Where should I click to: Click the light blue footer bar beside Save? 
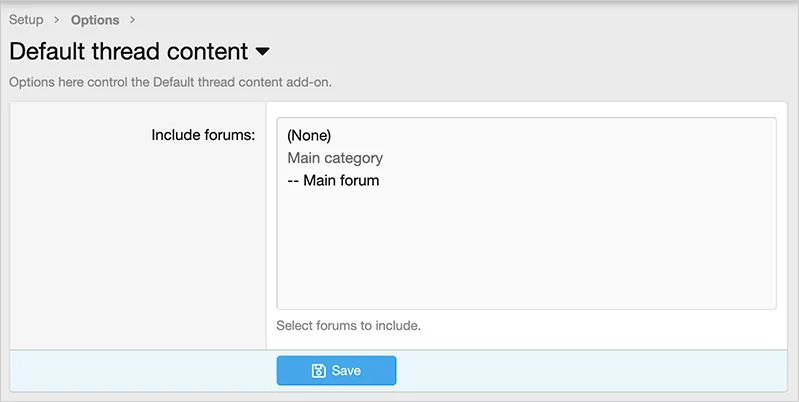(x=600, y=370)
